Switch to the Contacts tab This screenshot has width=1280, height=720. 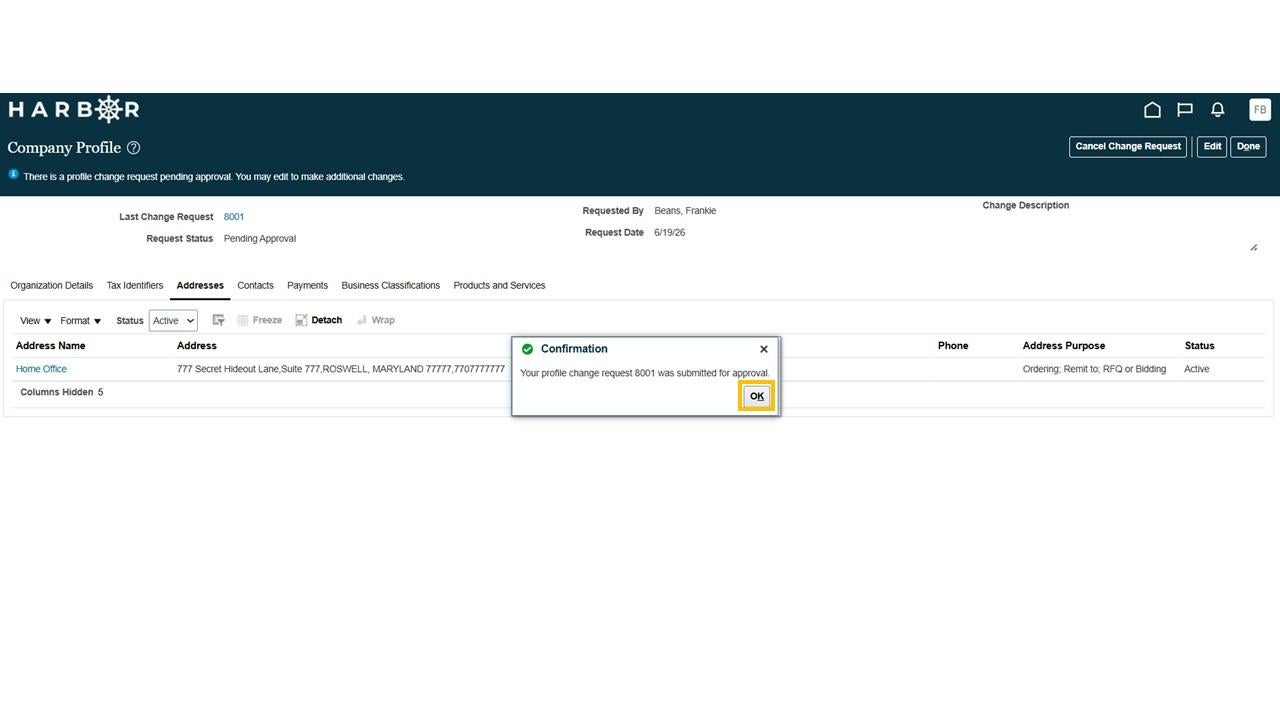(x=255, y=286)
